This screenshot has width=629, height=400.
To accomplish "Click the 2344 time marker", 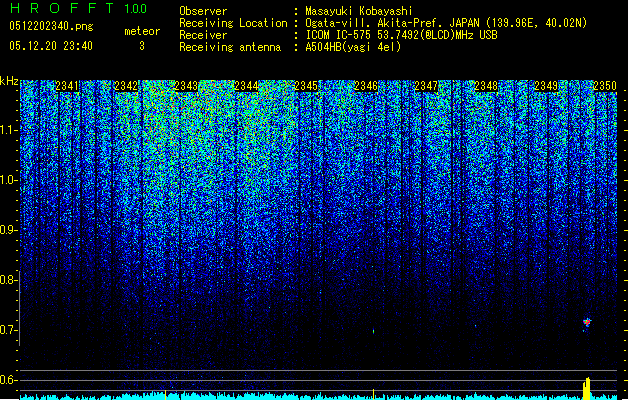I will (x=246, y=86).
